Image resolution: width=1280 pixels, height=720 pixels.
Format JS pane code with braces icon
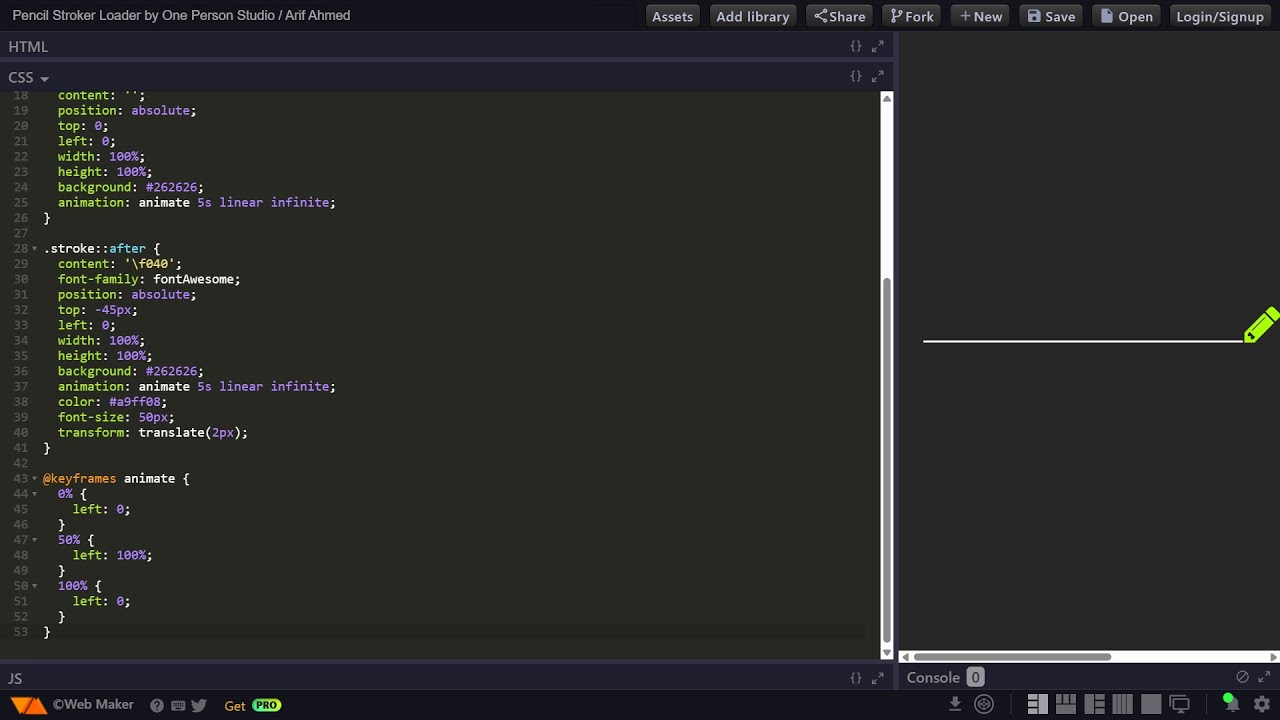(856, 678)
